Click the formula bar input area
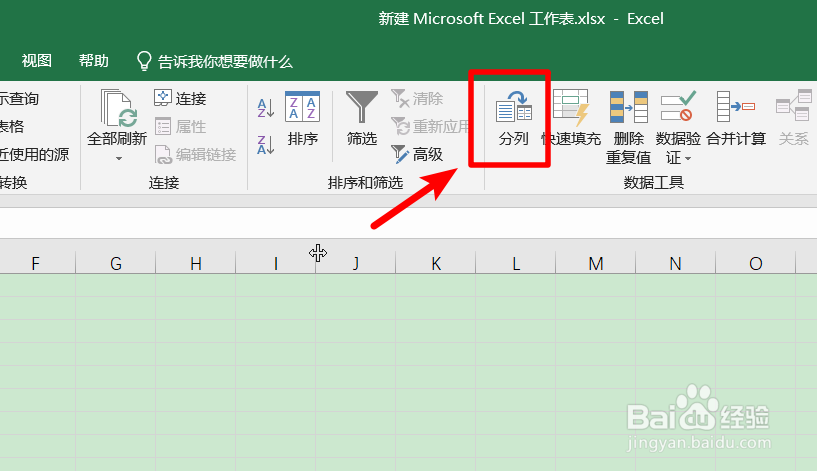Viewport: 817px width, 471px height. tap(408, 223)
